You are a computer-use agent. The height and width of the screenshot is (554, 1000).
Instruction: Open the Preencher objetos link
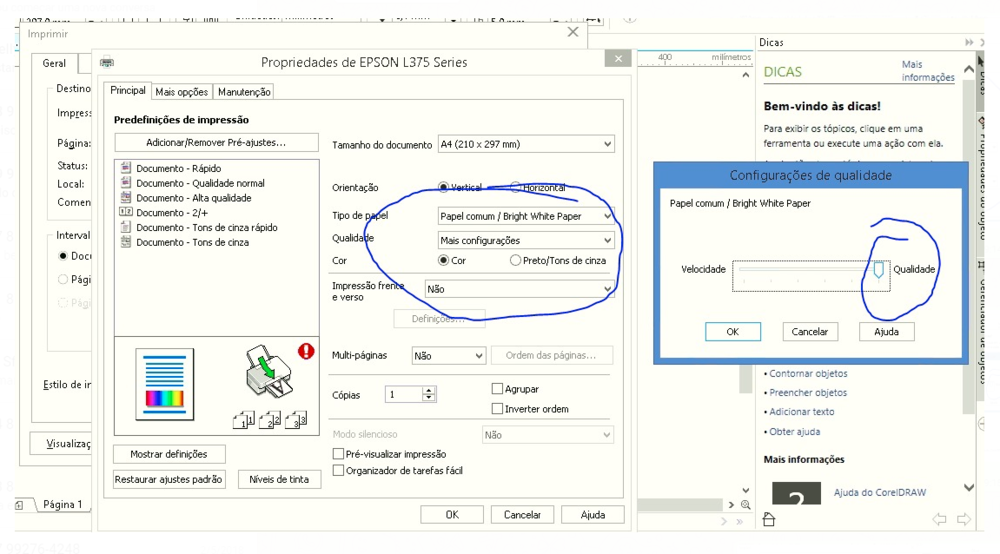click(x=808, y=393)
